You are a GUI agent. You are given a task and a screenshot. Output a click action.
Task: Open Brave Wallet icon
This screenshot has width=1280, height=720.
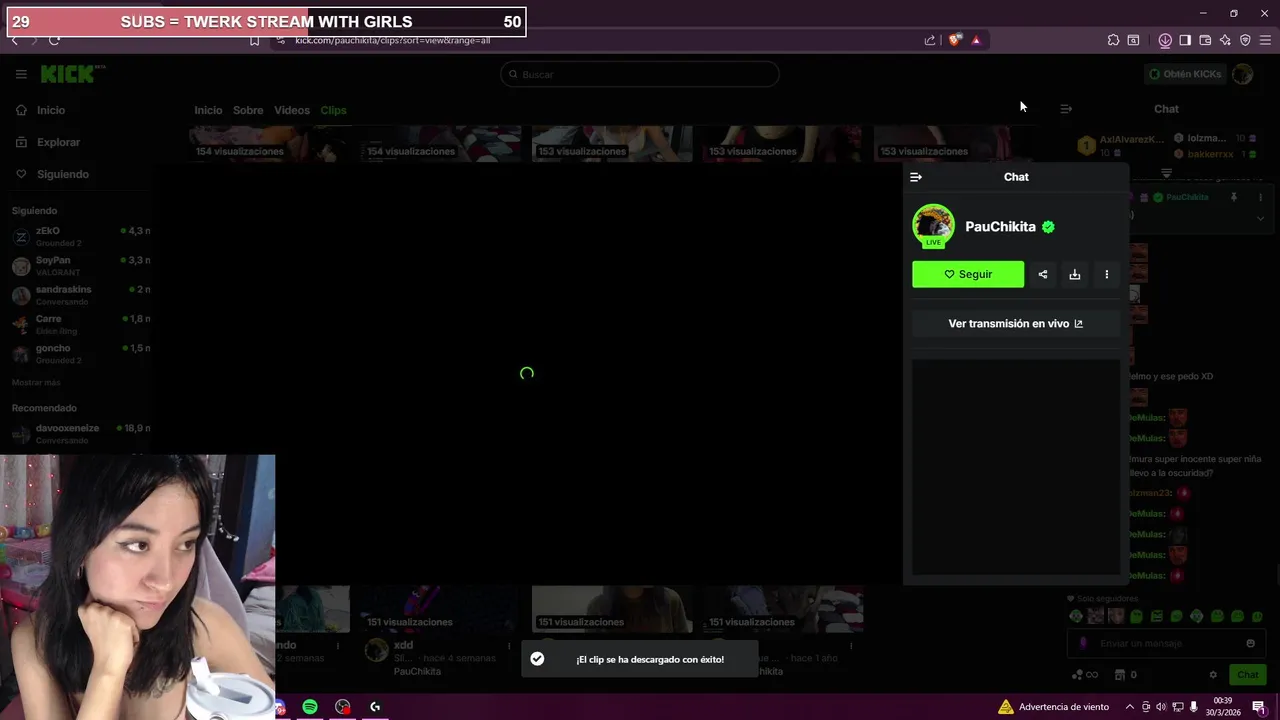[1205, 40]
